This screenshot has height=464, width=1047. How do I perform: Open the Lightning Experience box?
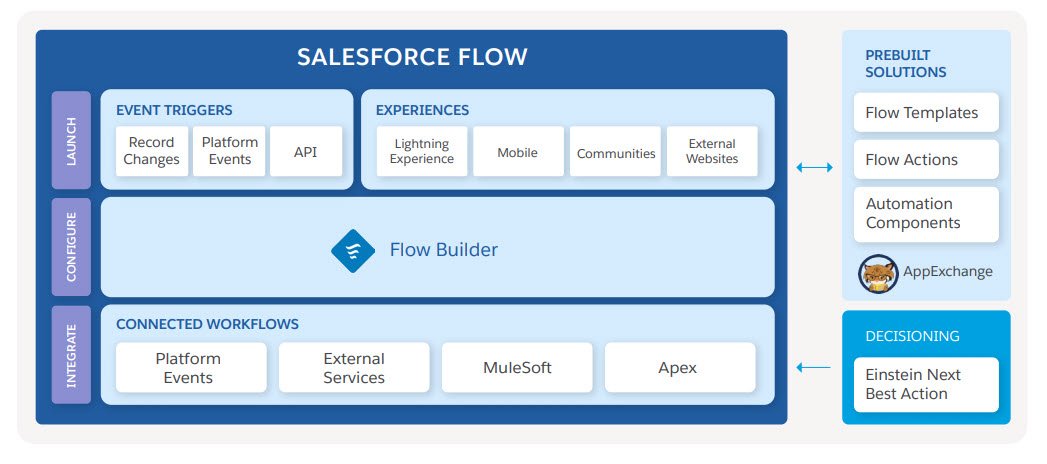[422, 152]
